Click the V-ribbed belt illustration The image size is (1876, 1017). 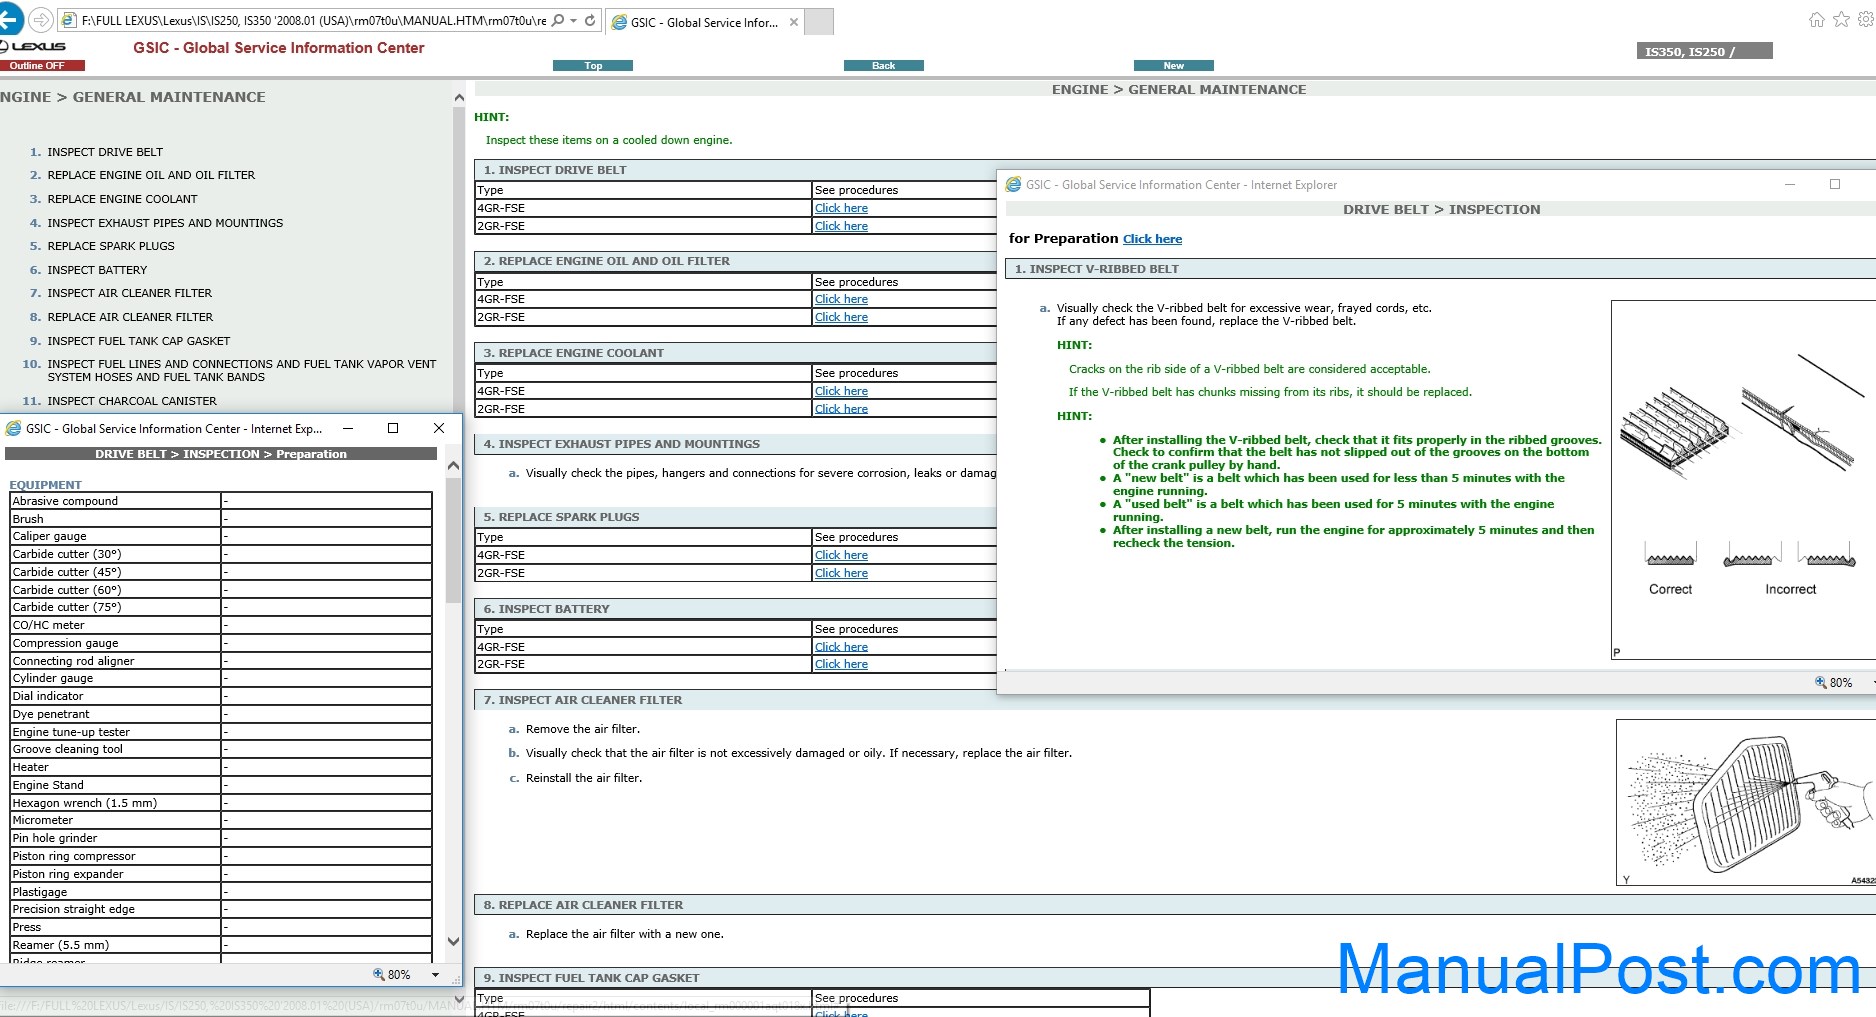(1744, 479)
